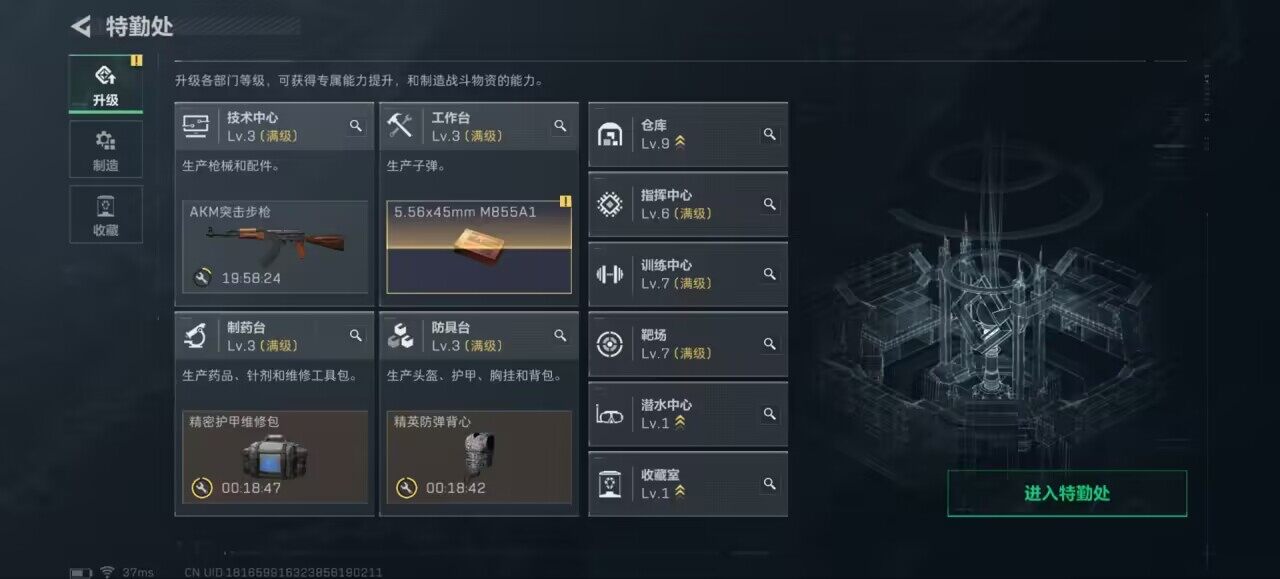
Task: Click the 指挥中心 magnifier icon
Action: [x=769, y=204]
